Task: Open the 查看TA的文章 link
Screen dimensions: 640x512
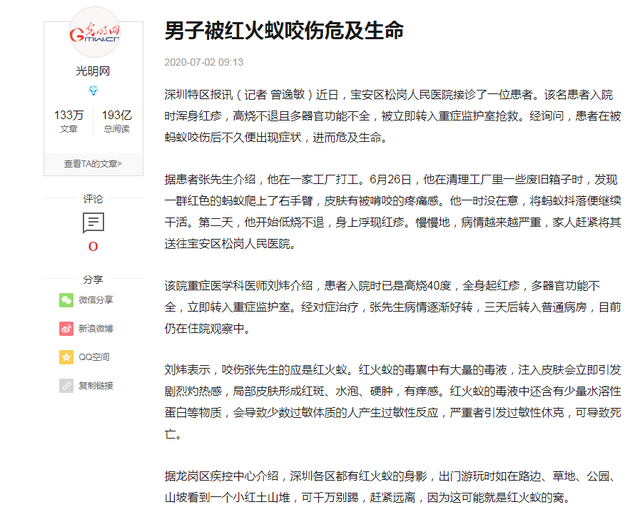Action: (x=93, y=164)
